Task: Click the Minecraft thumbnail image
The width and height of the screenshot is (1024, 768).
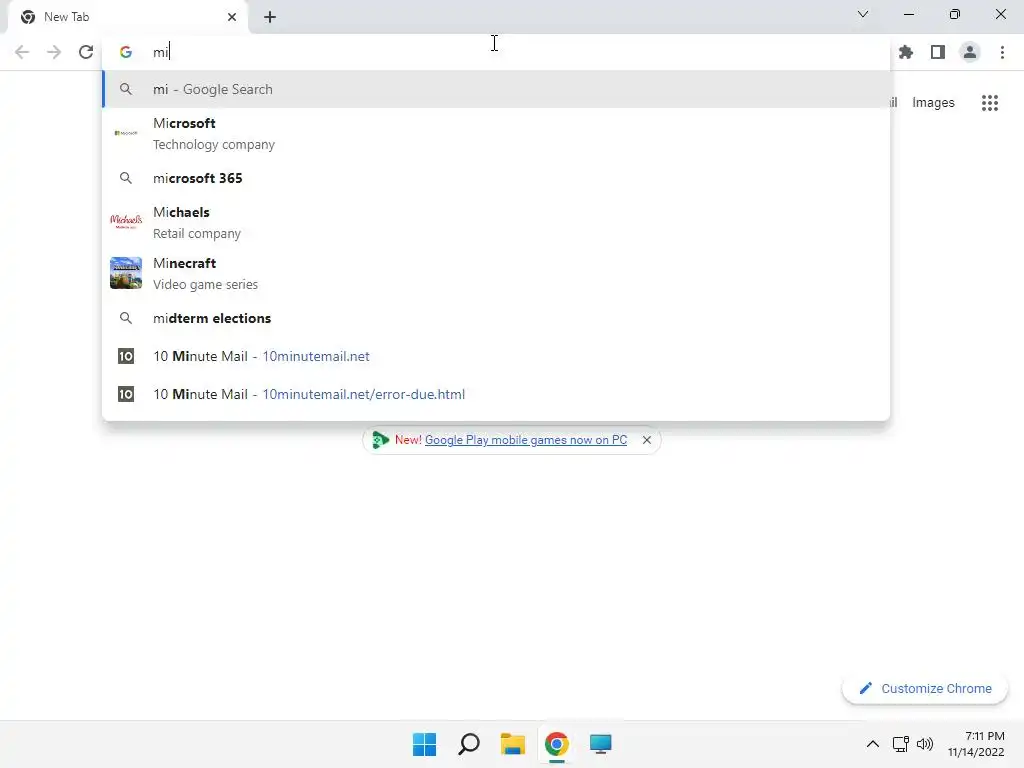Action: [x=126, y=273]
